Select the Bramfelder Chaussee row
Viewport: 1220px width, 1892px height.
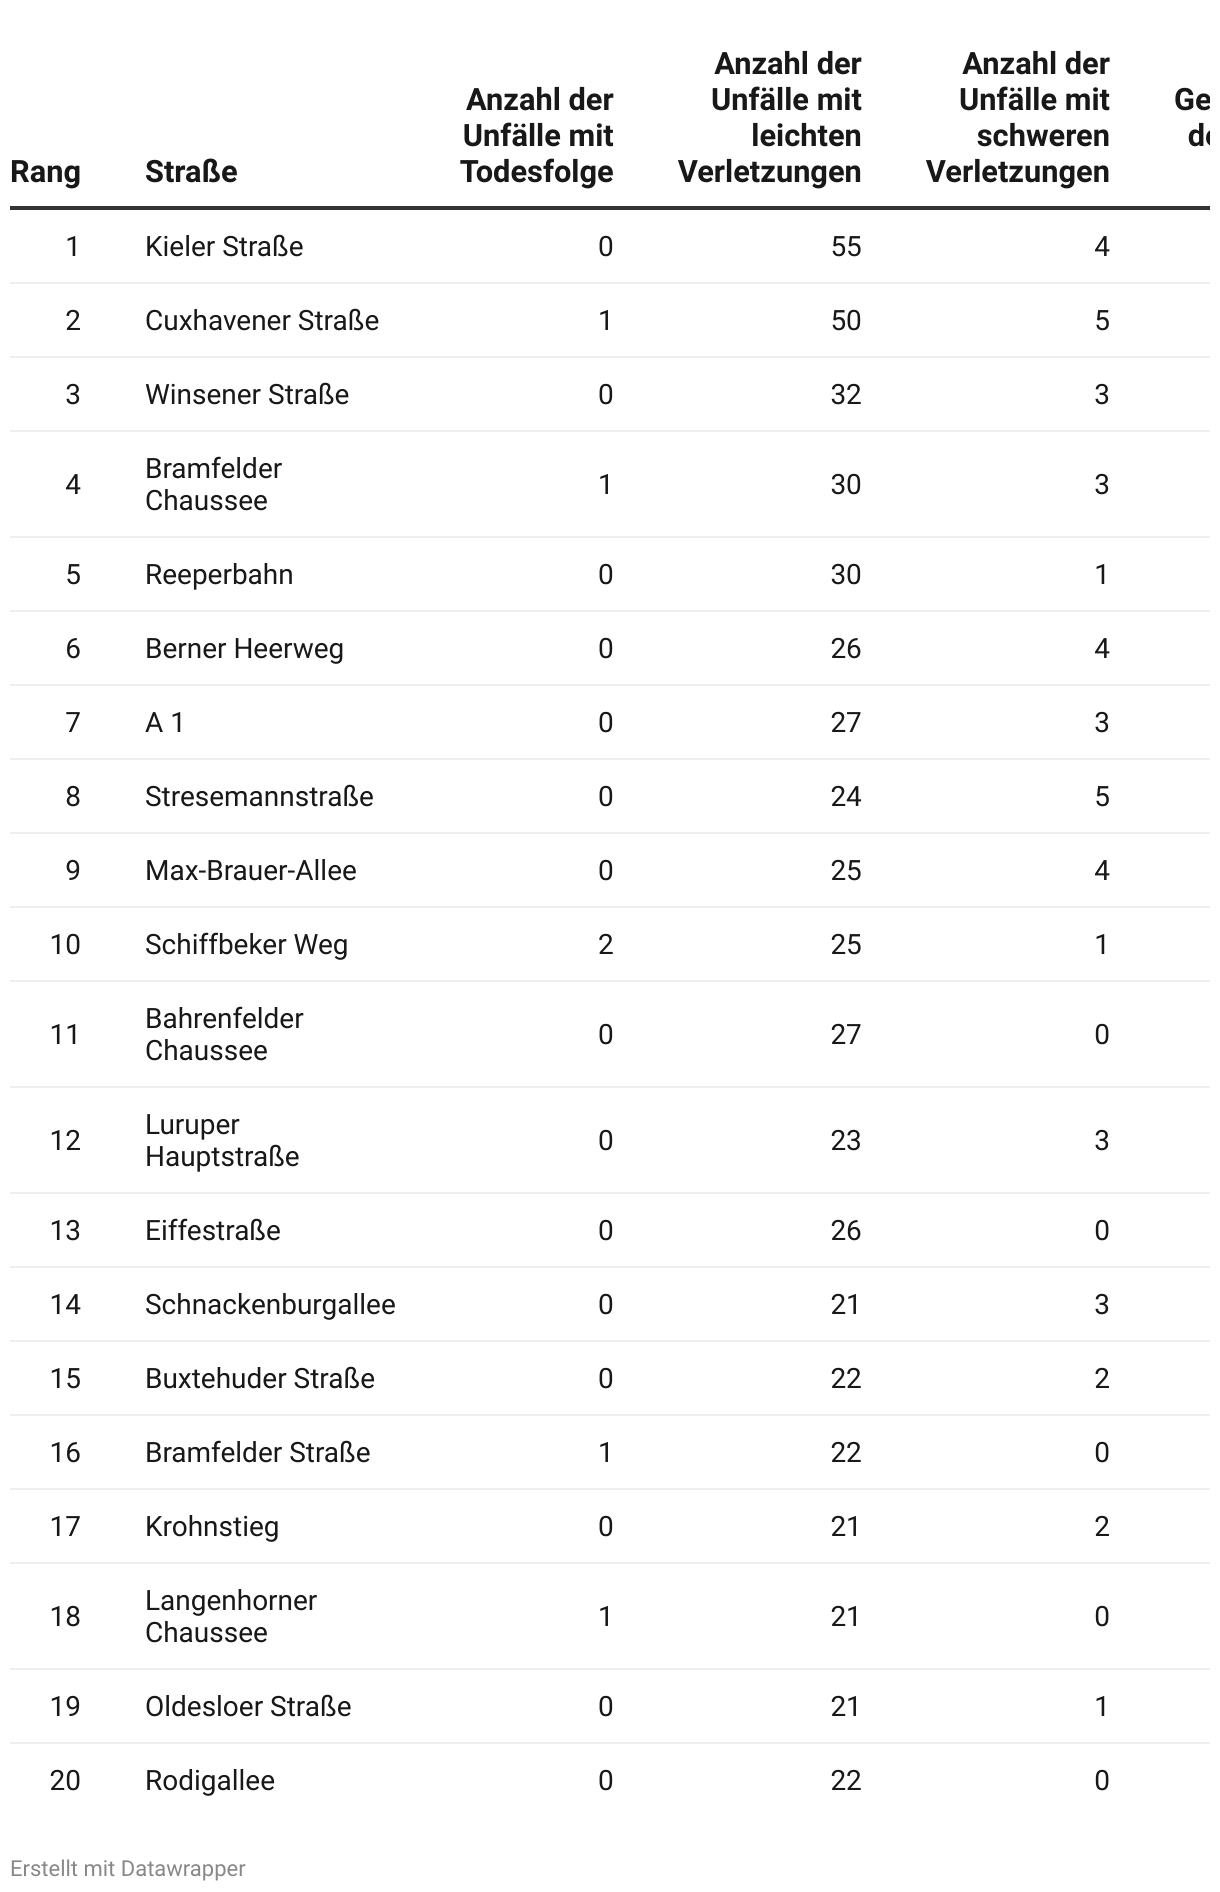pyautogui.click(x=610, y=485)
